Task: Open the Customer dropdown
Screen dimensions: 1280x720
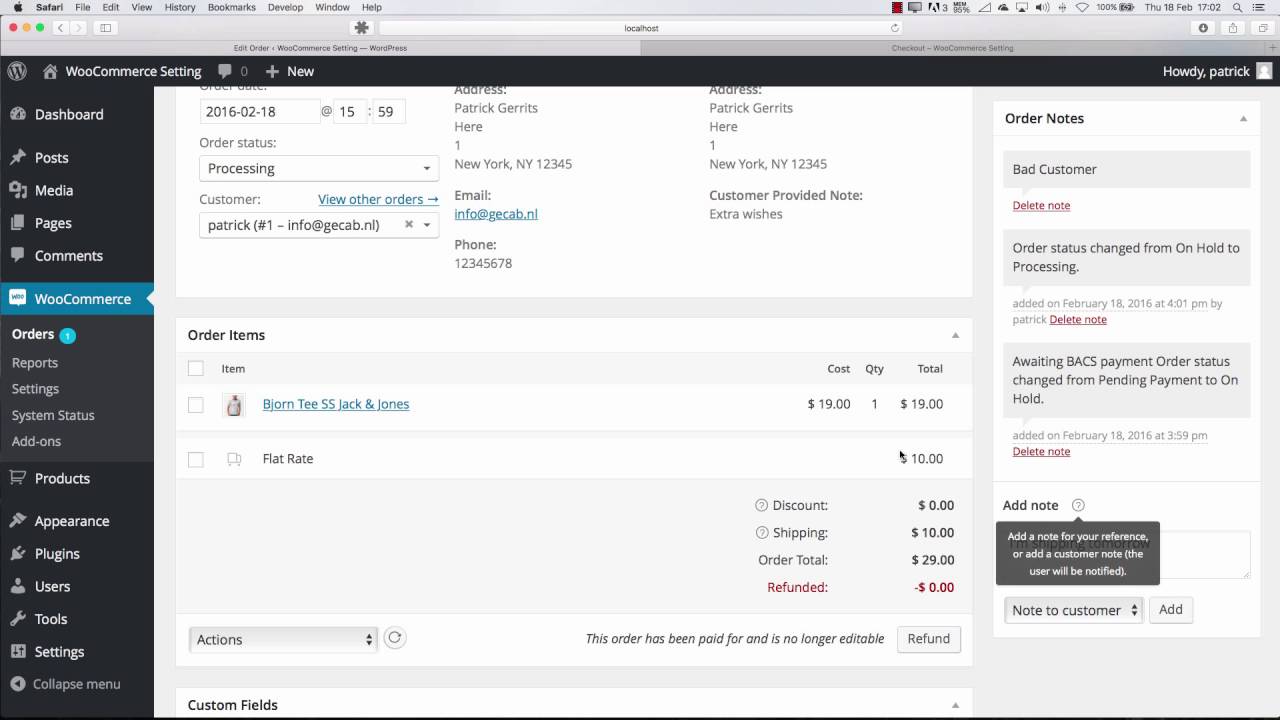Action: (x=319, y=225)
